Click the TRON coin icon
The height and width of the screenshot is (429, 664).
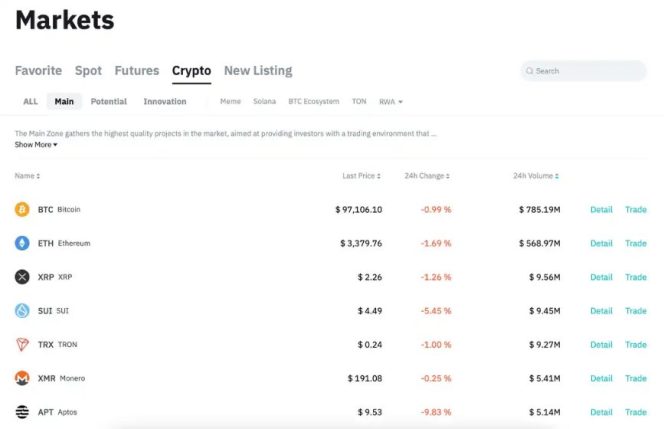point(22,345)
